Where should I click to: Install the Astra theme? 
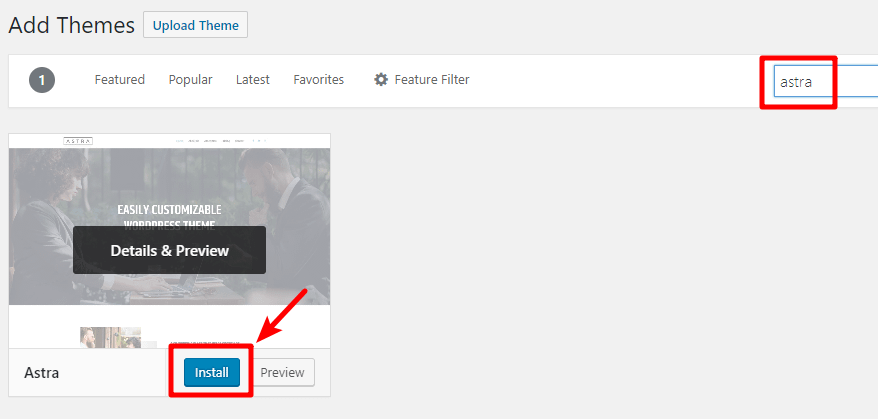click(x=212, y=373)
